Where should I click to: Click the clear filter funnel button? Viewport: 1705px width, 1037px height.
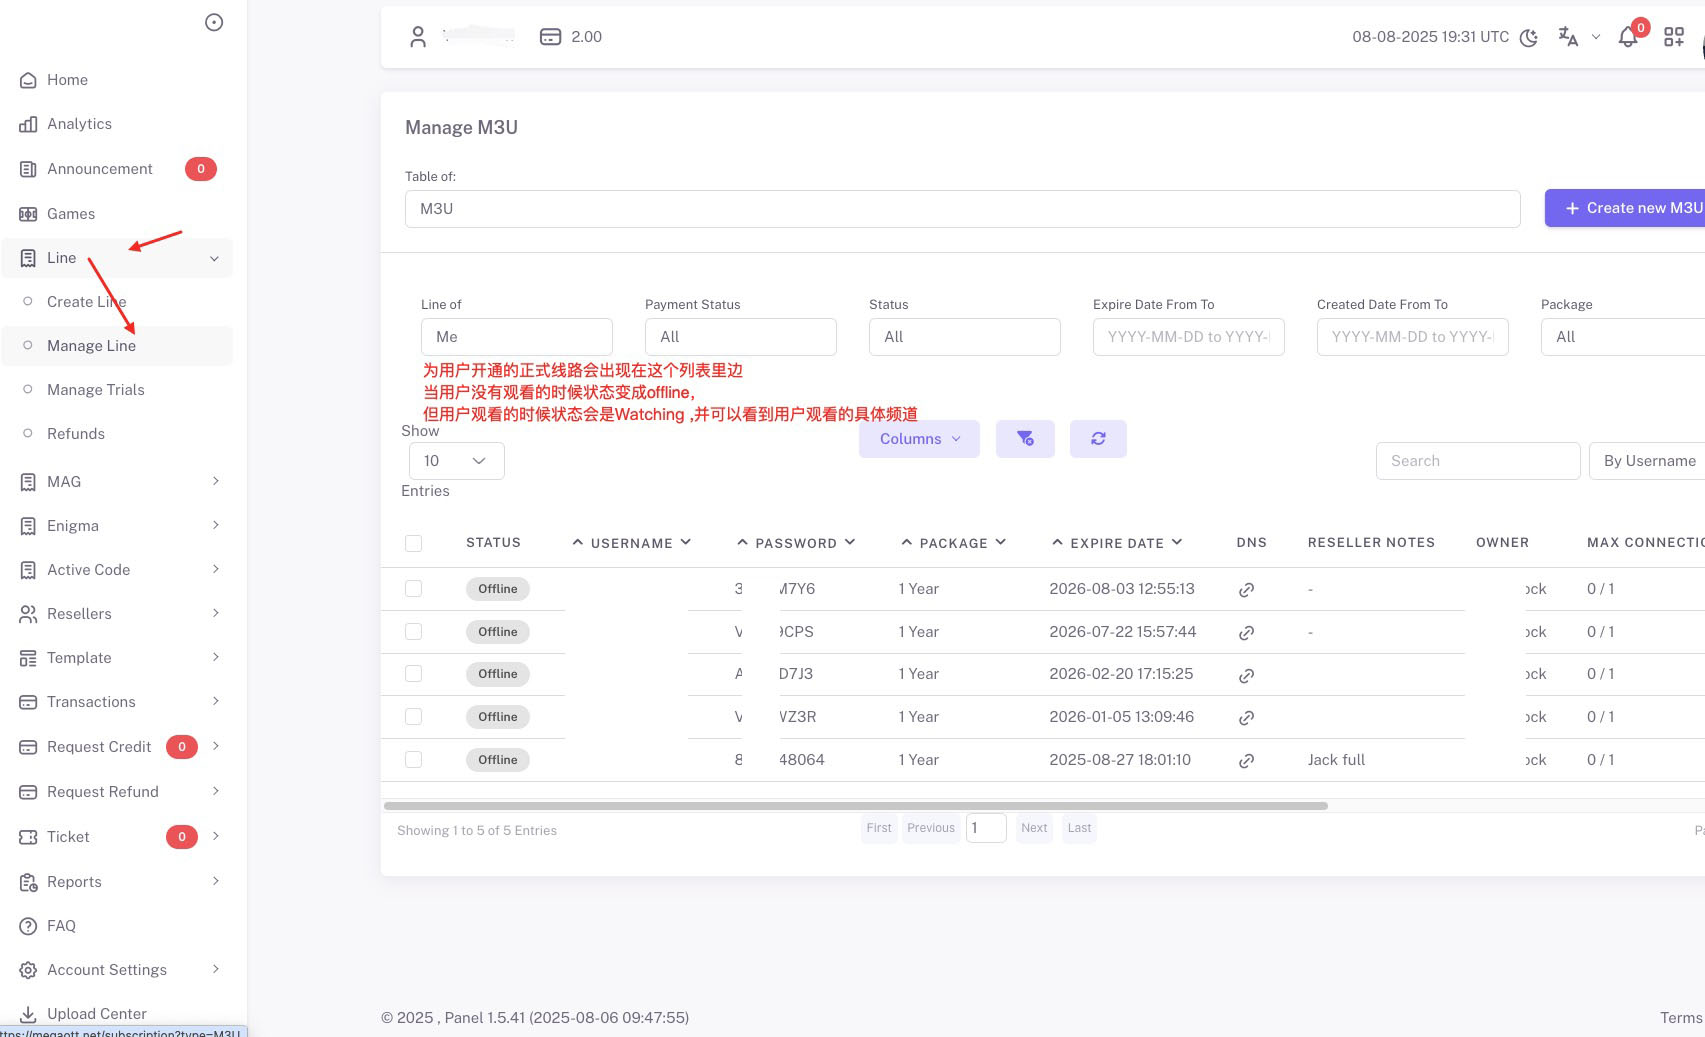(1025, 439)
